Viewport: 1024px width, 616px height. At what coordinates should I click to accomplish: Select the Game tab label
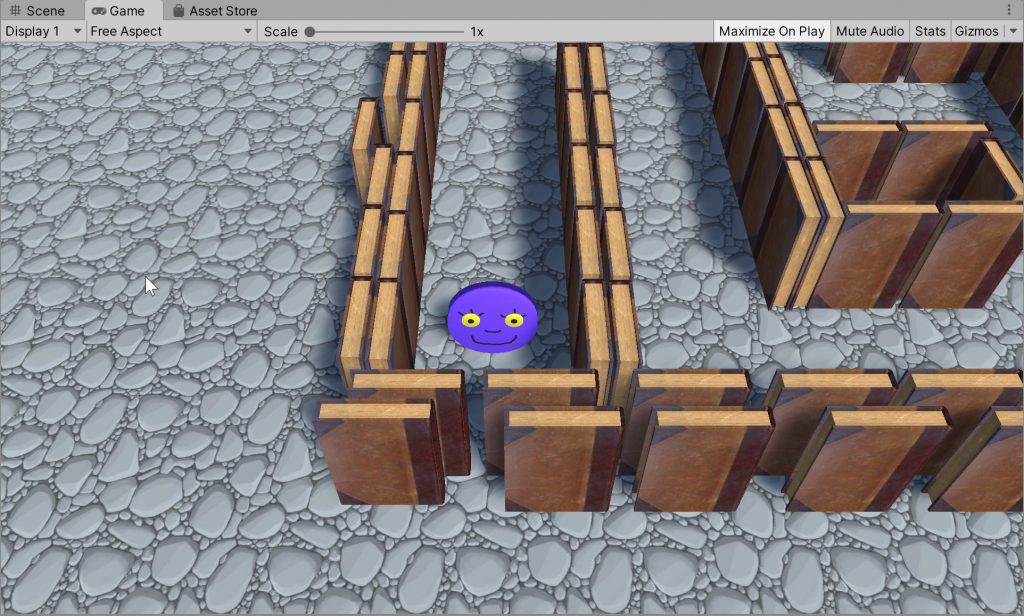tap(127, 11)
